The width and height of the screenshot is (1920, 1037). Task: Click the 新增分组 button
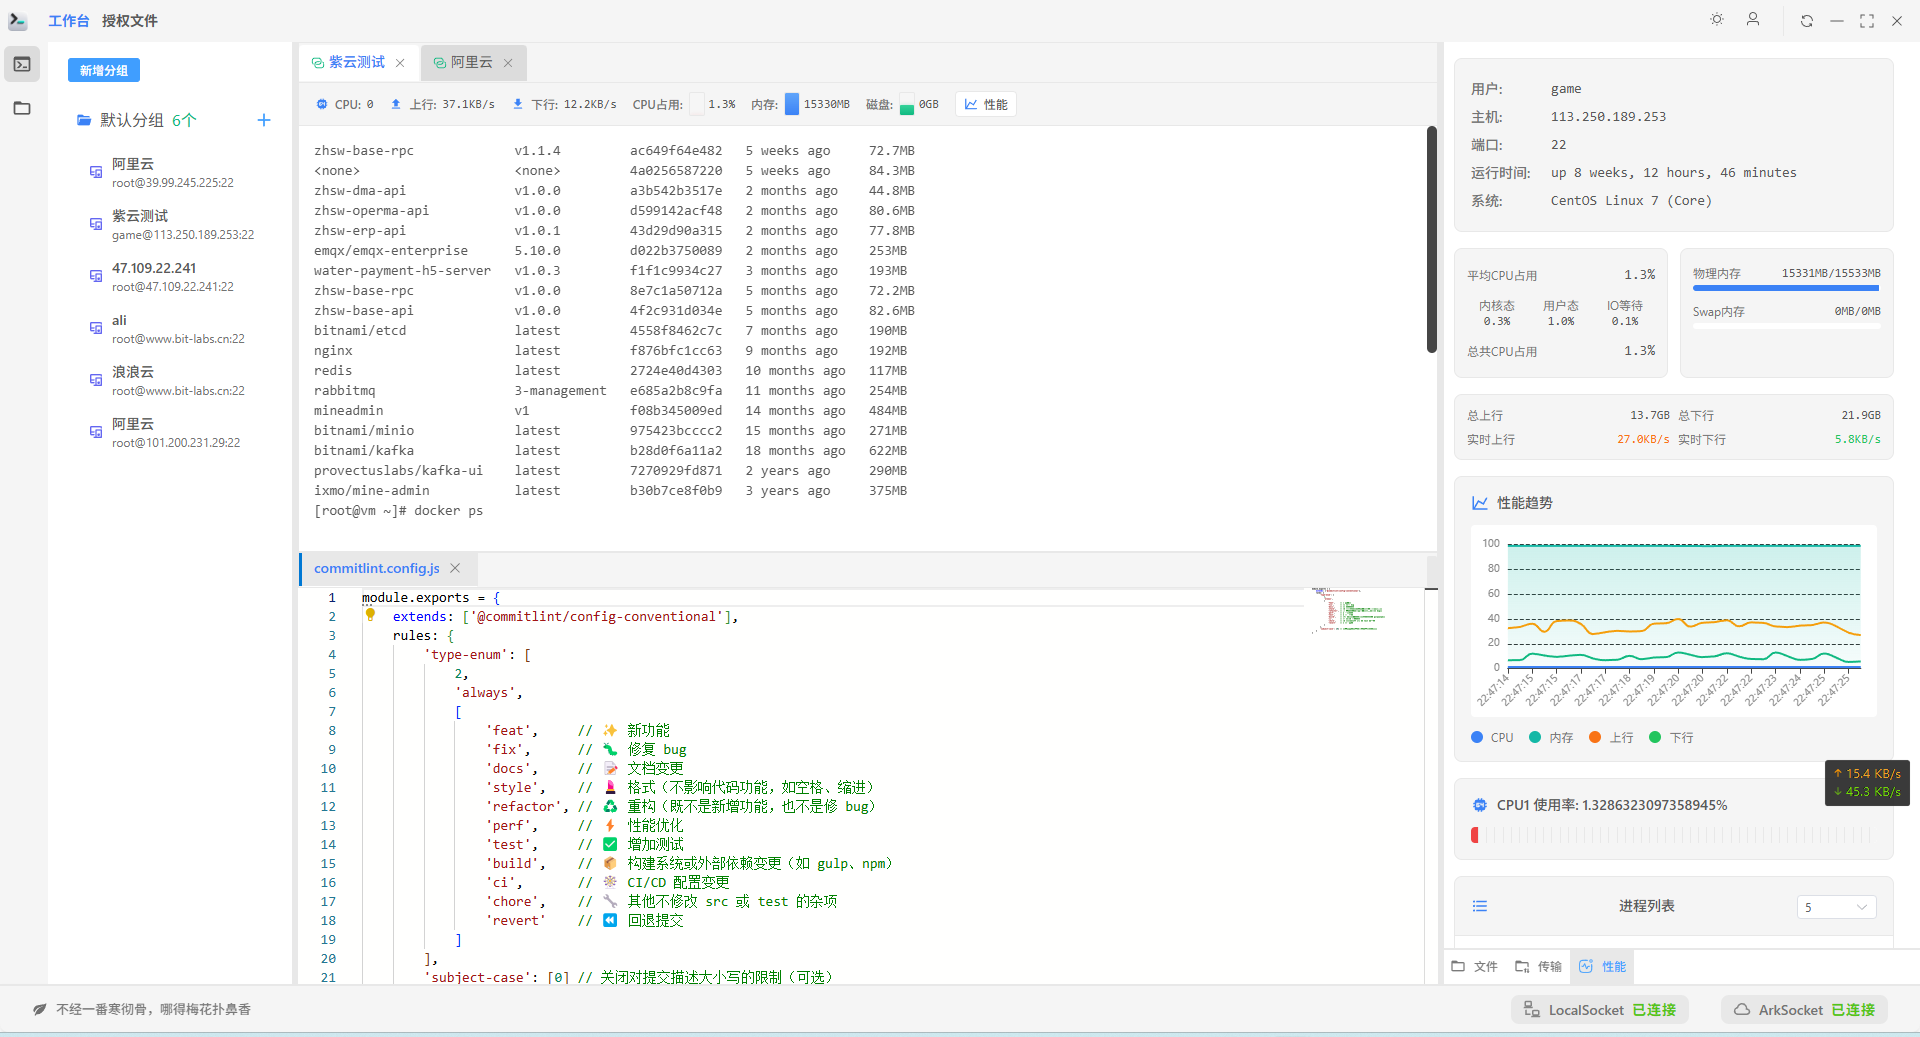(x=104, y=70)
